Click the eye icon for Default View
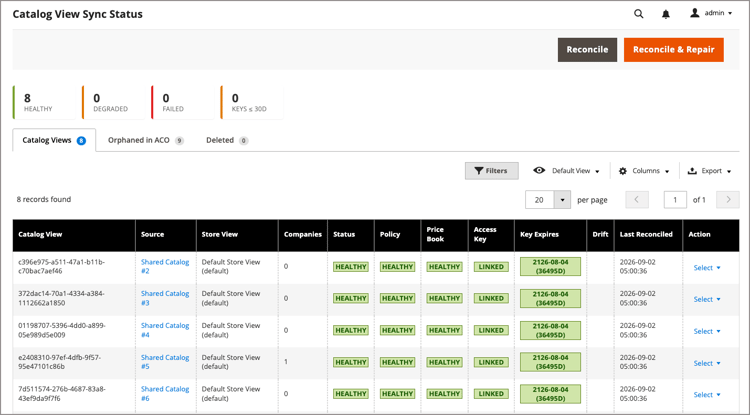This screenshot has width=750, height=415. pos(539,171)
